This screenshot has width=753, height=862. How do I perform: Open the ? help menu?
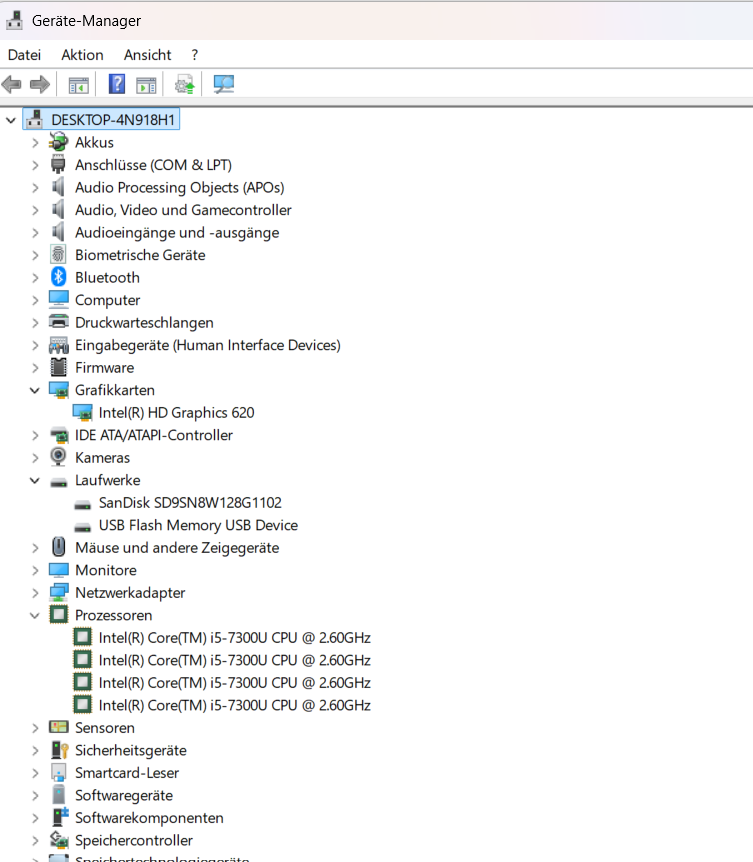pos(195,55)
